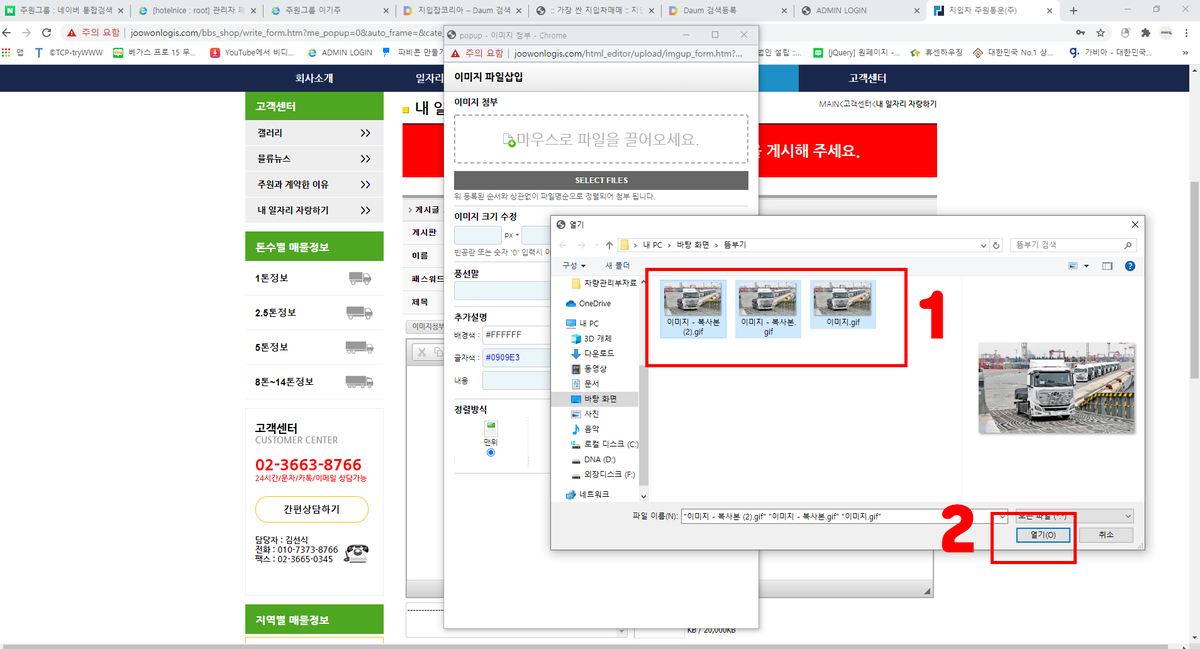Select 바탕 화면 in navigation pane

pos(593,398)
